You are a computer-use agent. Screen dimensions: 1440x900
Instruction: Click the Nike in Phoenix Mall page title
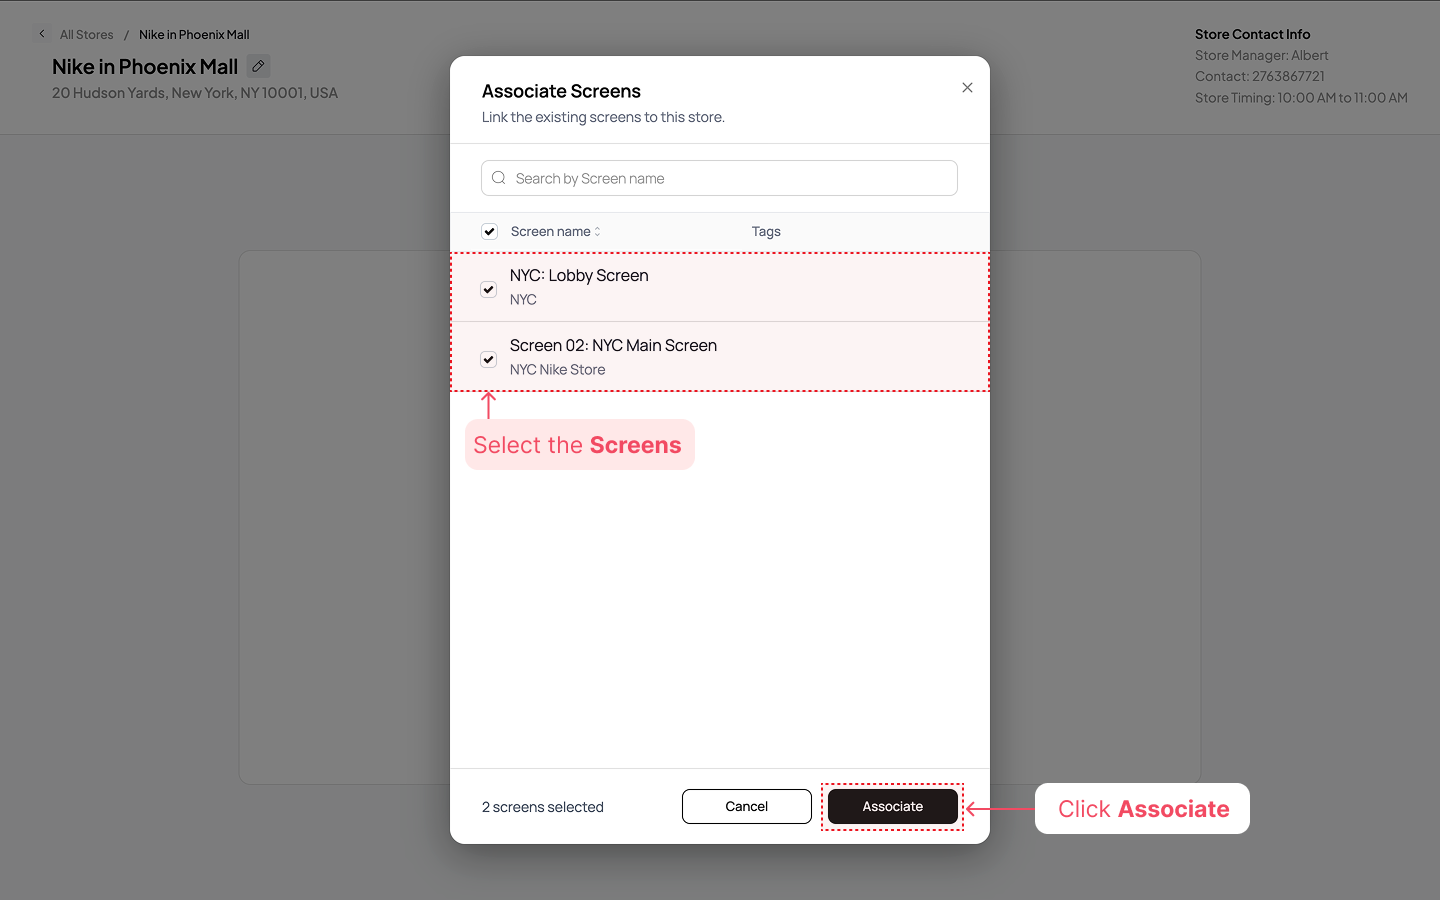coord(145,67)
